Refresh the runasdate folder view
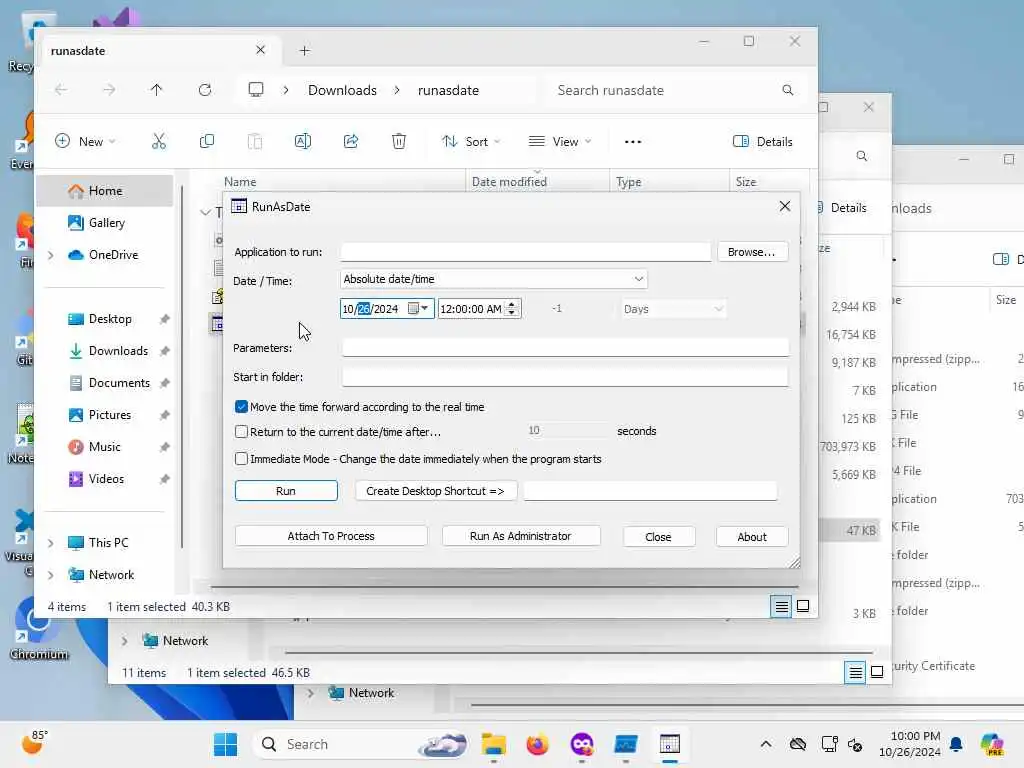Screen dimensions: 1024x768 pyautogui.click(x=205, y=90)
